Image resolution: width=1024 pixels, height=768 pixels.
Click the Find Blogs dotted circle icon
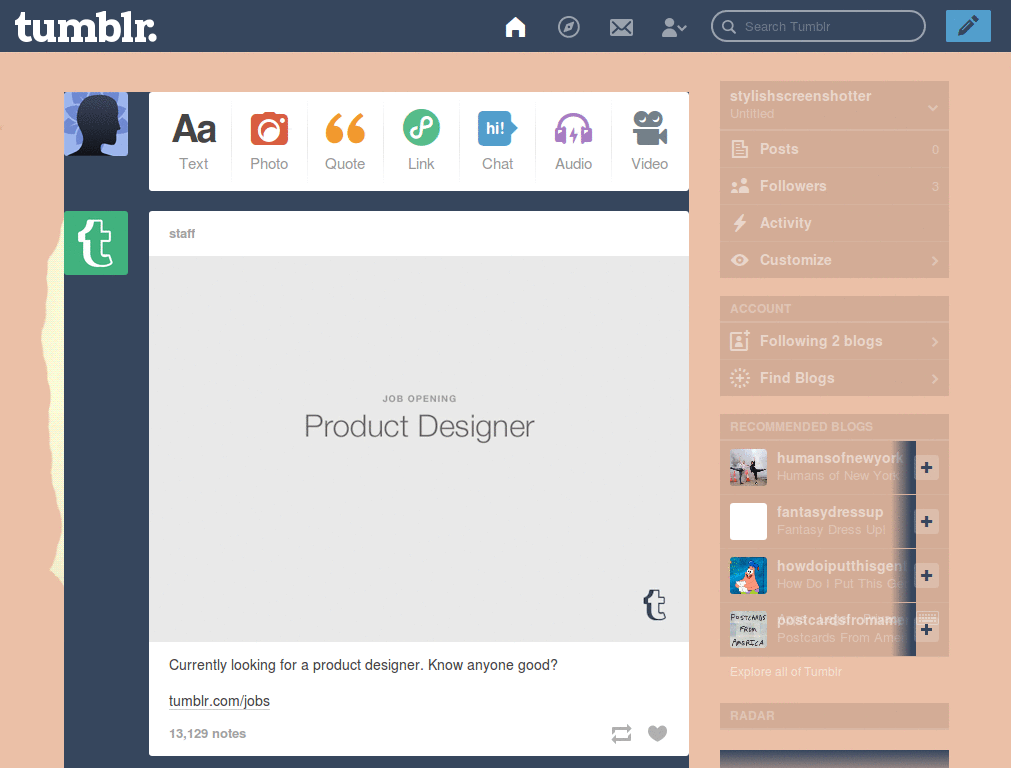tap(740, 378)
